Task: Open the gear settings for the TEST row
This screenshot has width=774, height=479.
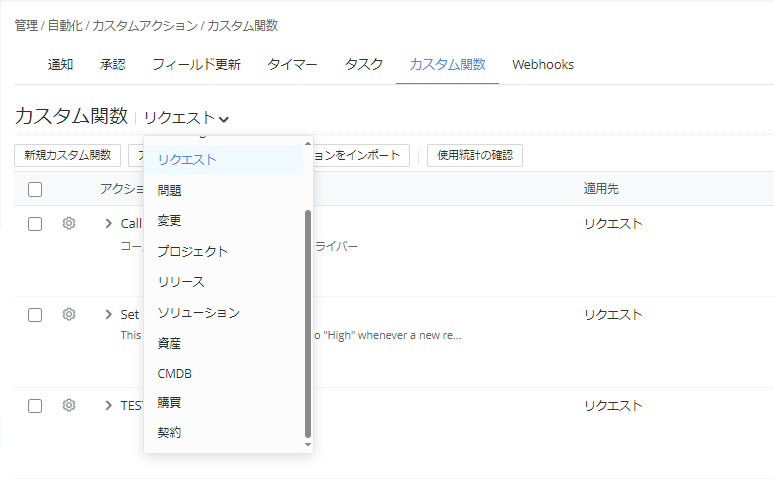Action: click(x=69, y=406)
